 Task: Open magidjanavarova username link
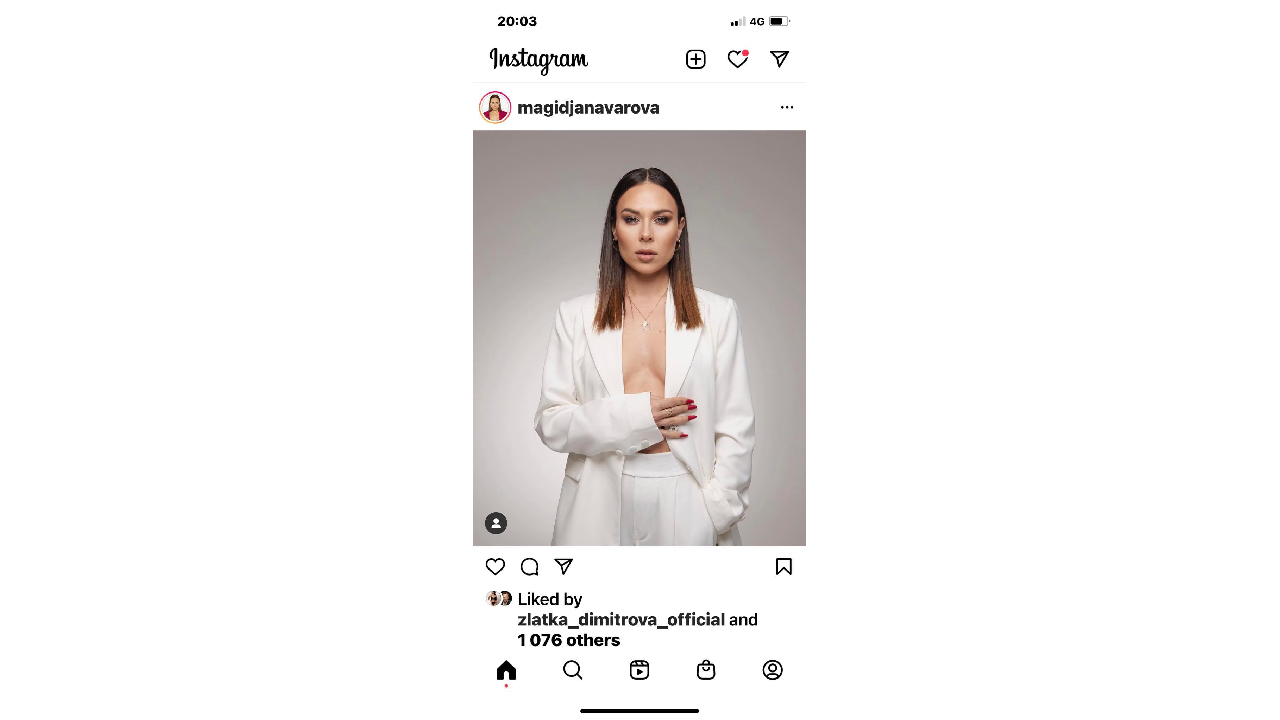click(x=588, y=108)
